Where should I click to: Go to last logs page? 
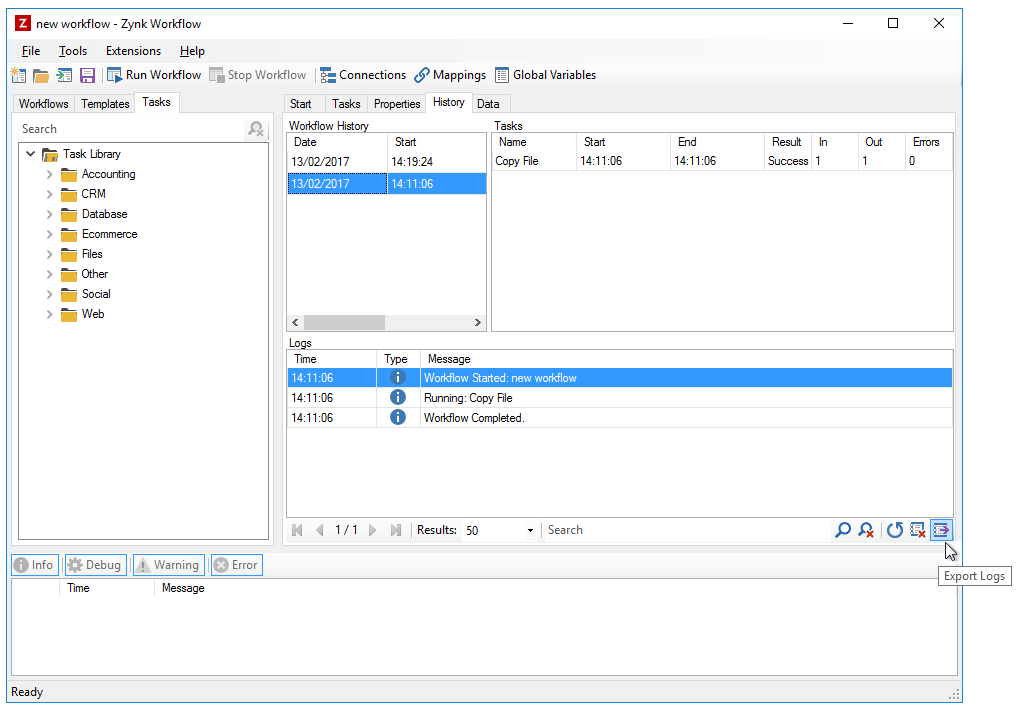pyautogui.click(x=395, y=530)
